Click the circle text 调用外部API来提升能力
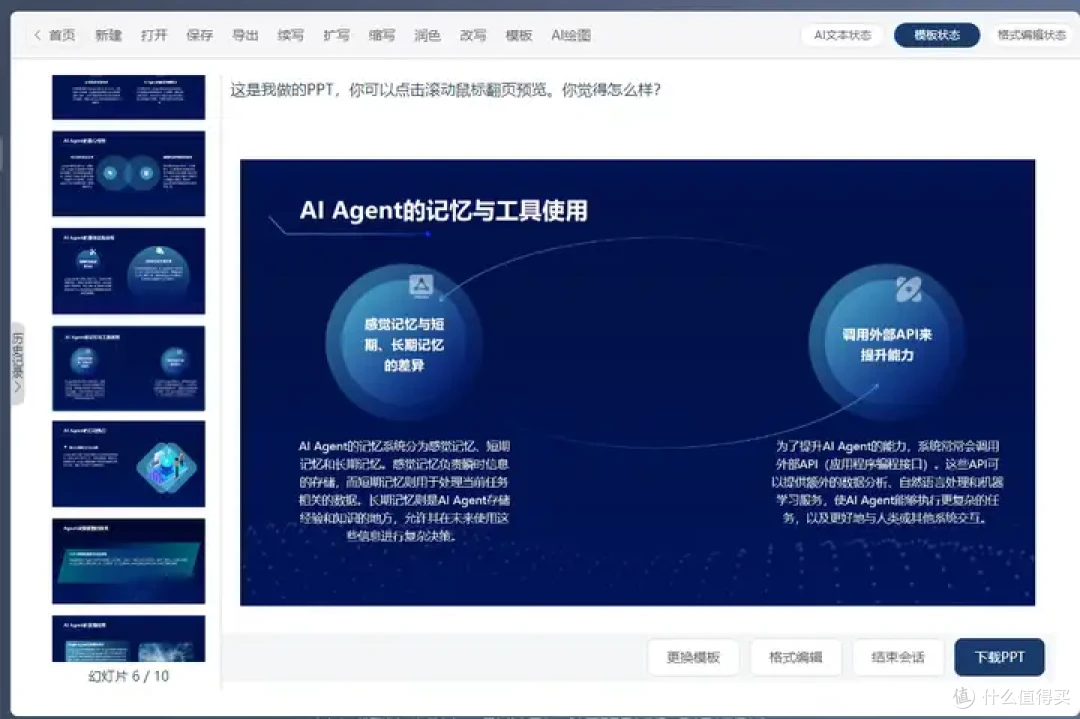Image resolution: width=1080 pixels, height=719 pixels. pyautogui.click(x=887, y=344)
